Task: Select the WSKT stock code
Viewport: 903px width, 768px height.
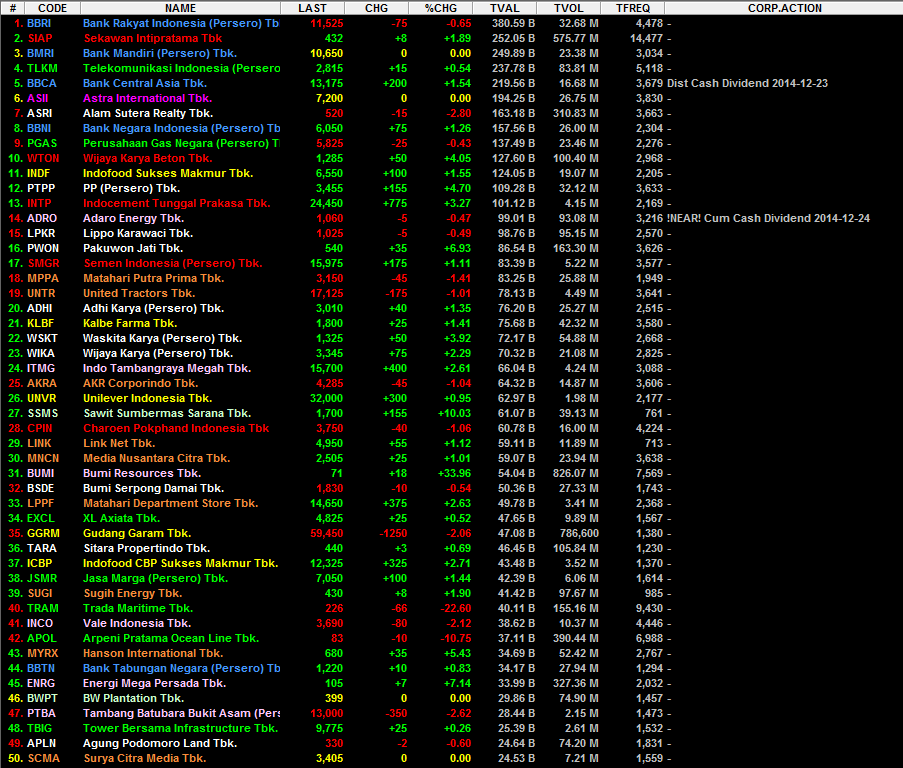Action: point(42,338)
